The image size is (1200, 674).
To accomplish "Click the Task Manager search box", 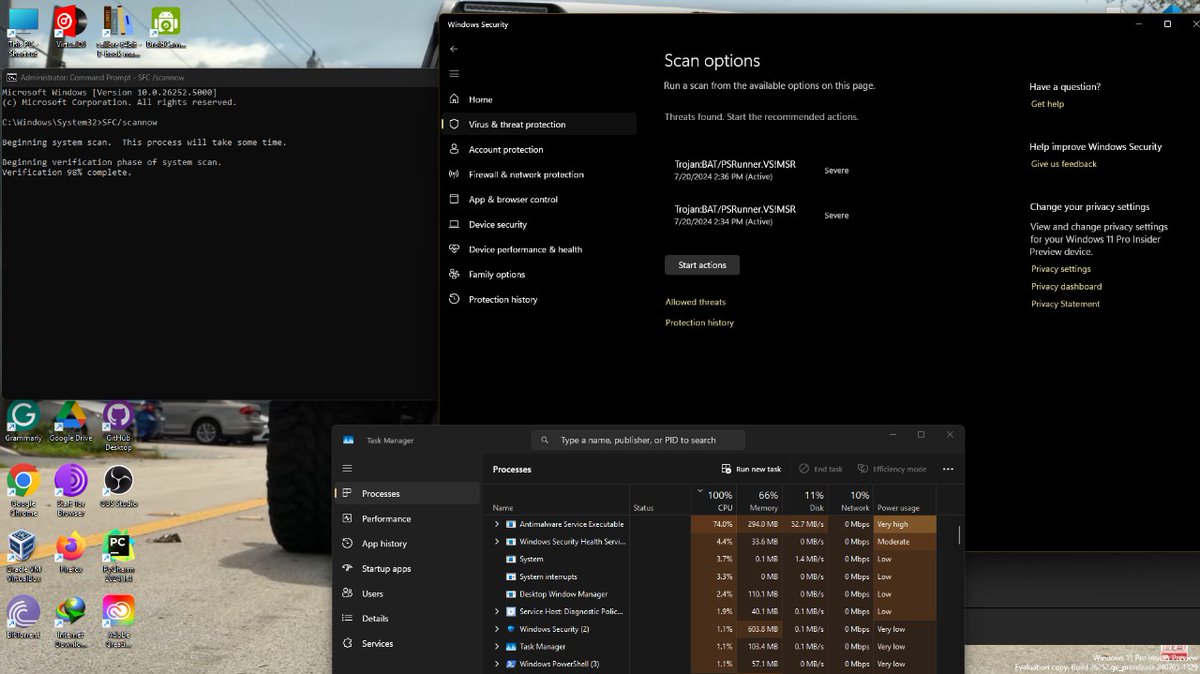I will [638, 440].
